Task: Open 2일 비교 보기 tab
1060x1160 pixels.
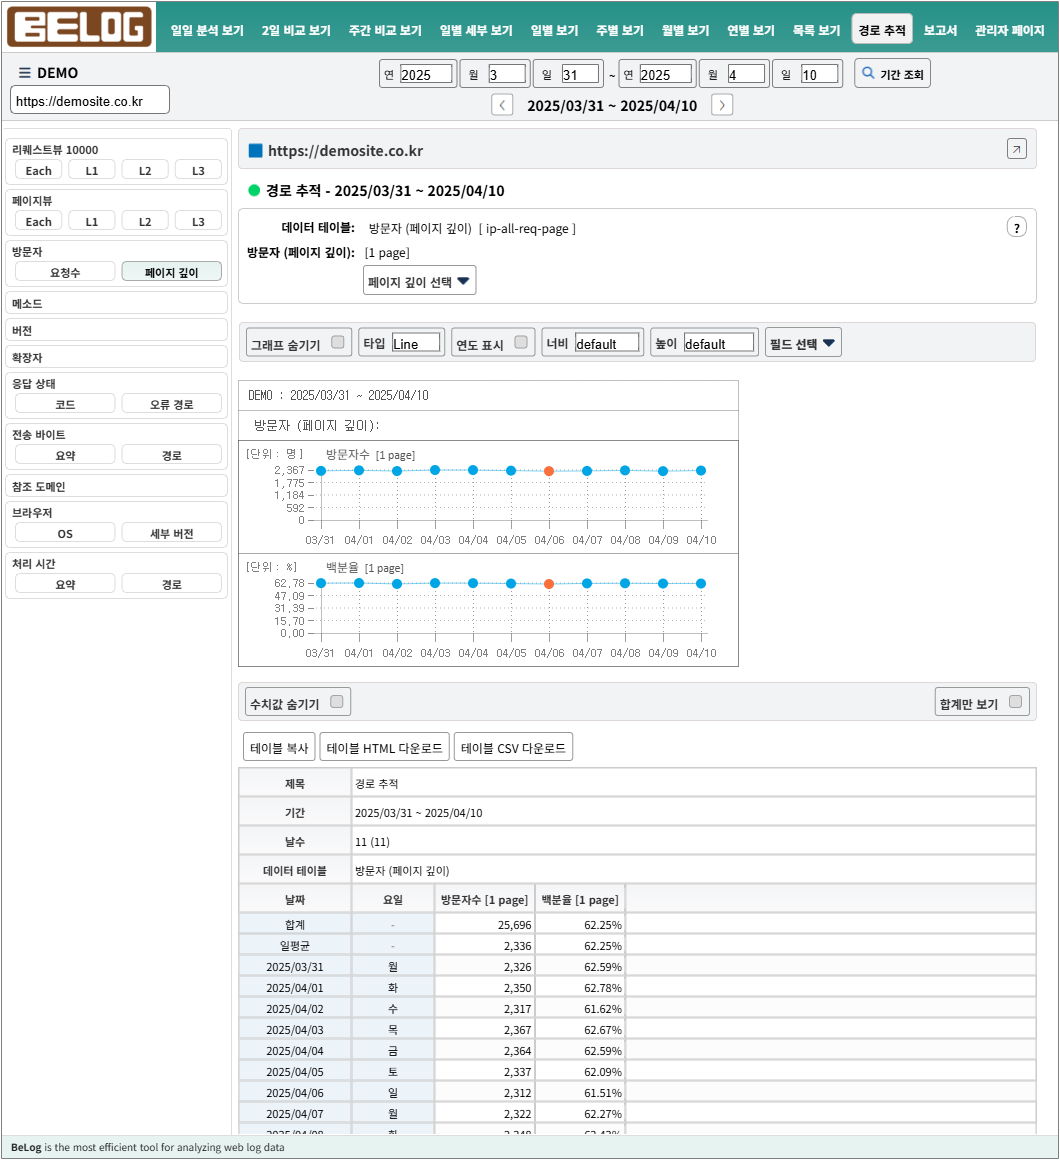Action: click(x=296, y=30)
